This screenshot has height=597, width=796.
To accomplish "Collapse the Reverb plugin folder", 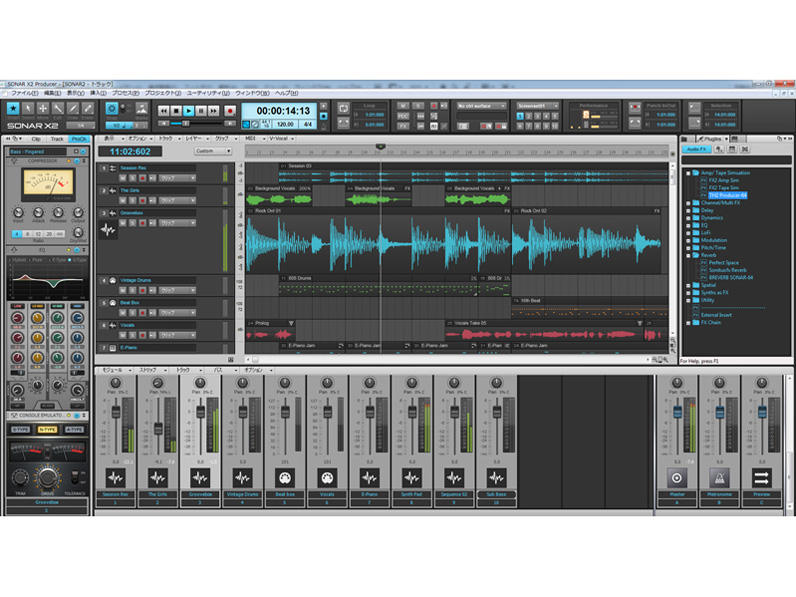I will pos(688,255).
